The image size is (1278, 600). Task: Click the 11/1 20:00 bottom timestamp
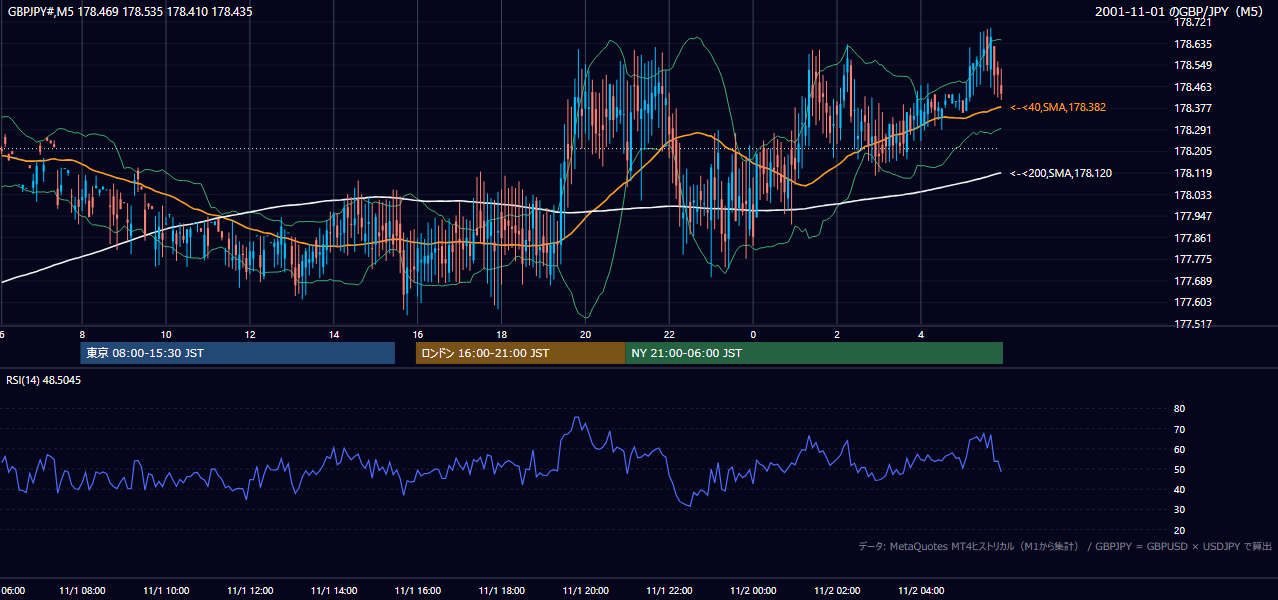(586, 591)
